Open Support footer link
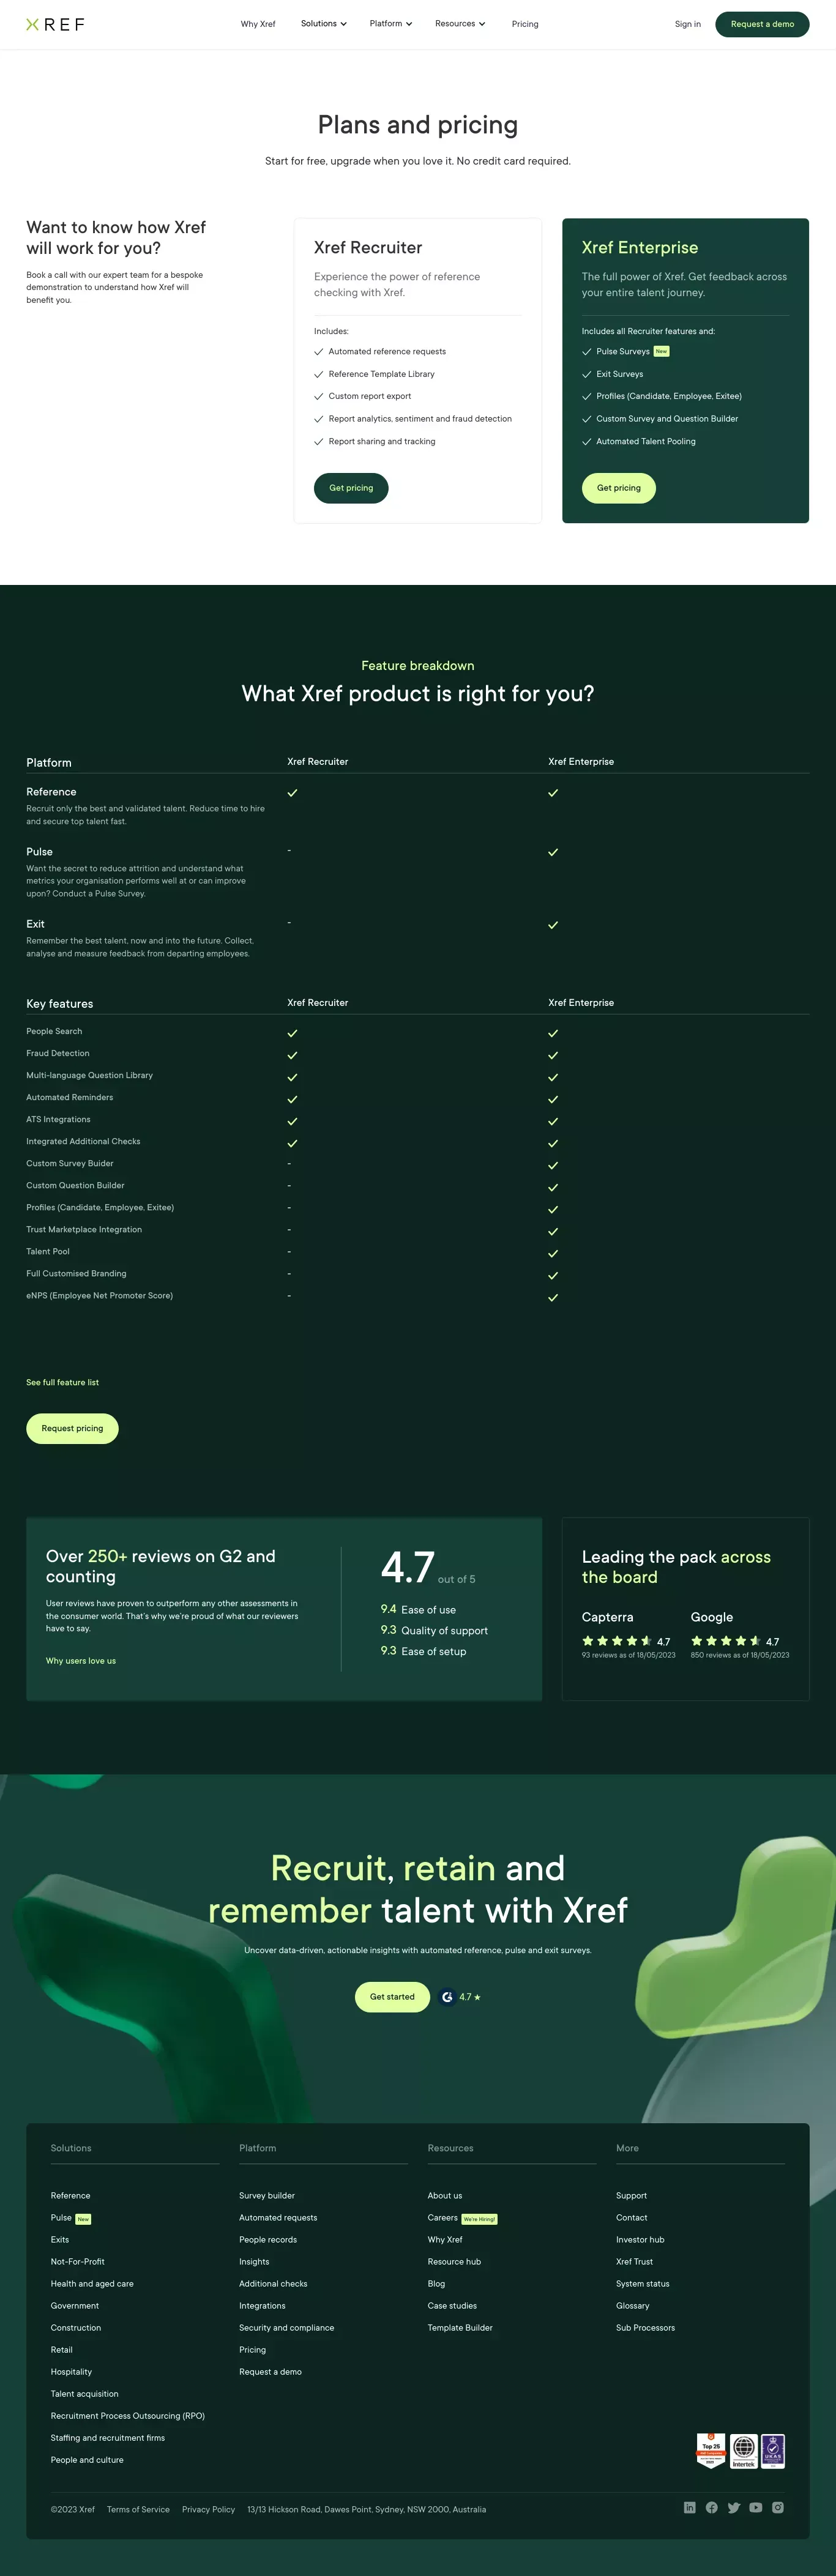This screenshot has width=836, height=2576. (631, 2196)
